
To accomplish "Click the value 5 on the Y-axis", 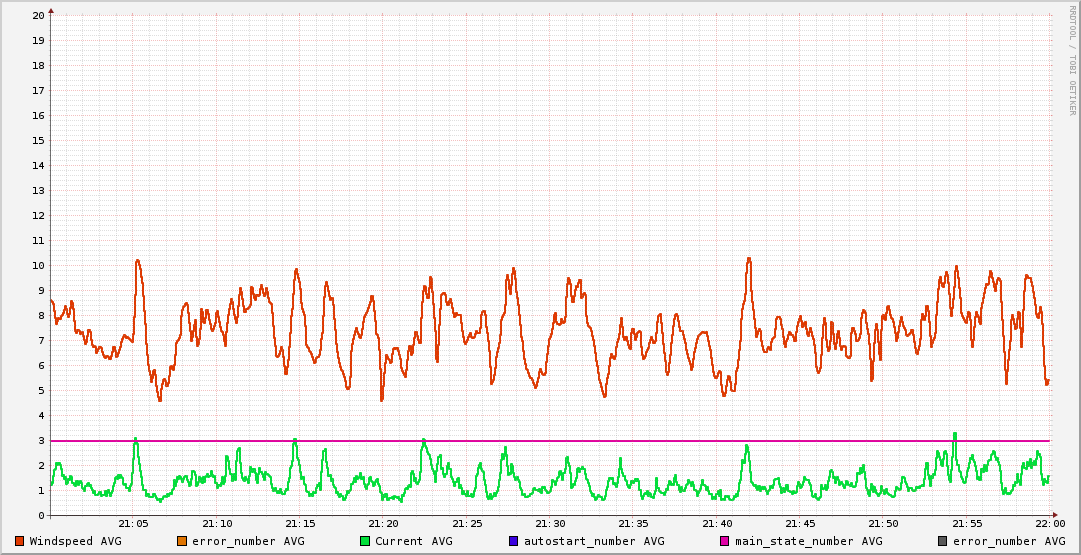I will 41,391.
